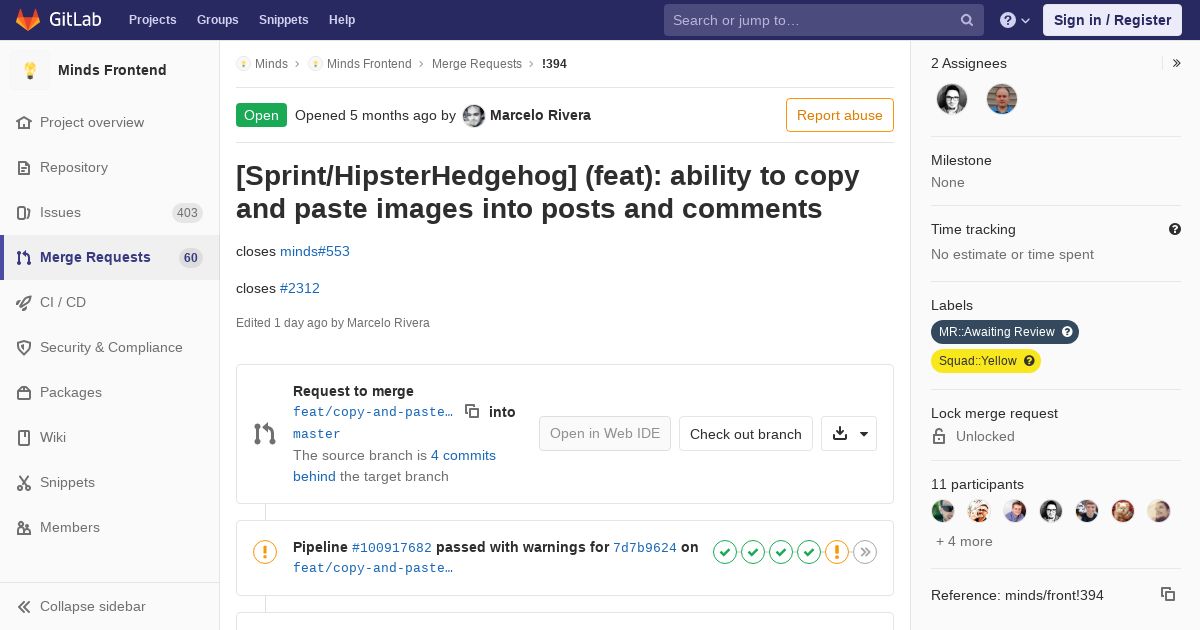Open the linked issue #2312
The image size is (1200, 630).
tap(300, 288)
